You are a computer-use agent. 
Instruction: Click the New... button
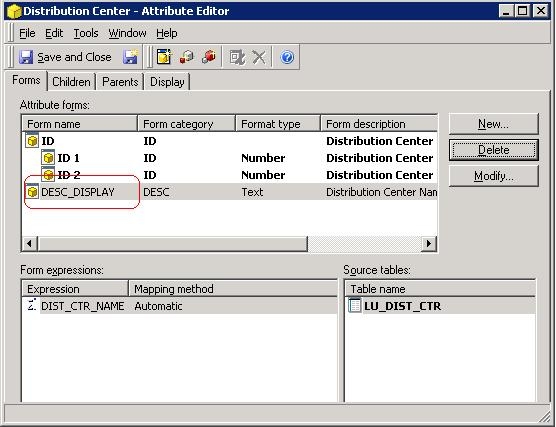point(493,124)
